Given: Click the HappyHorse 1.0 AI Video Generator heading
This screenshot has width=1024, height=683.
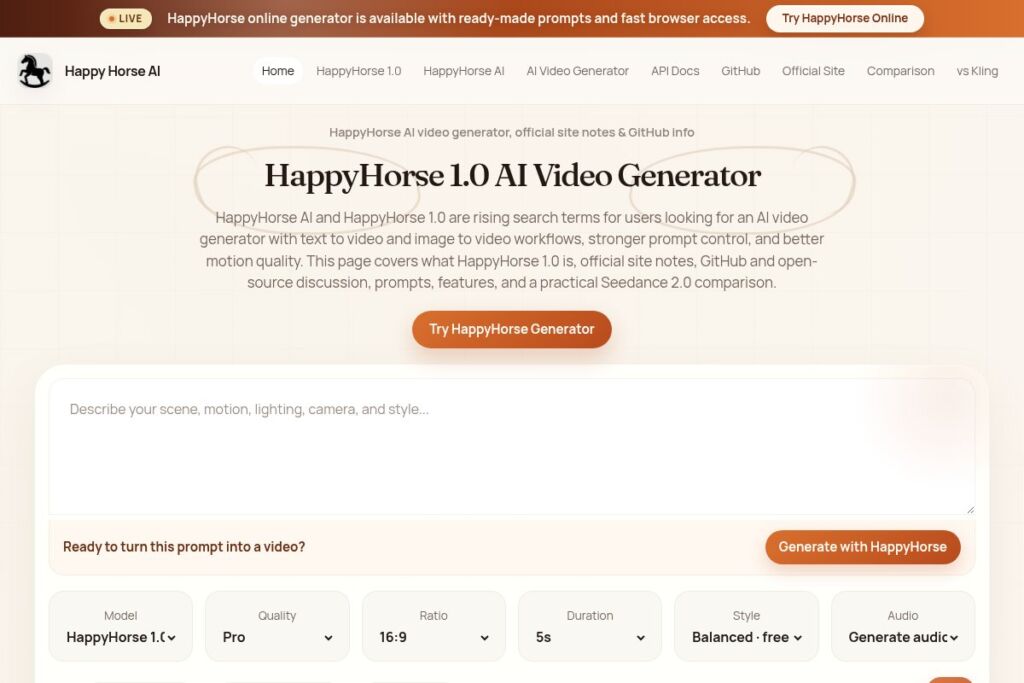Looking at the screenshot, I should pos(513,176).
